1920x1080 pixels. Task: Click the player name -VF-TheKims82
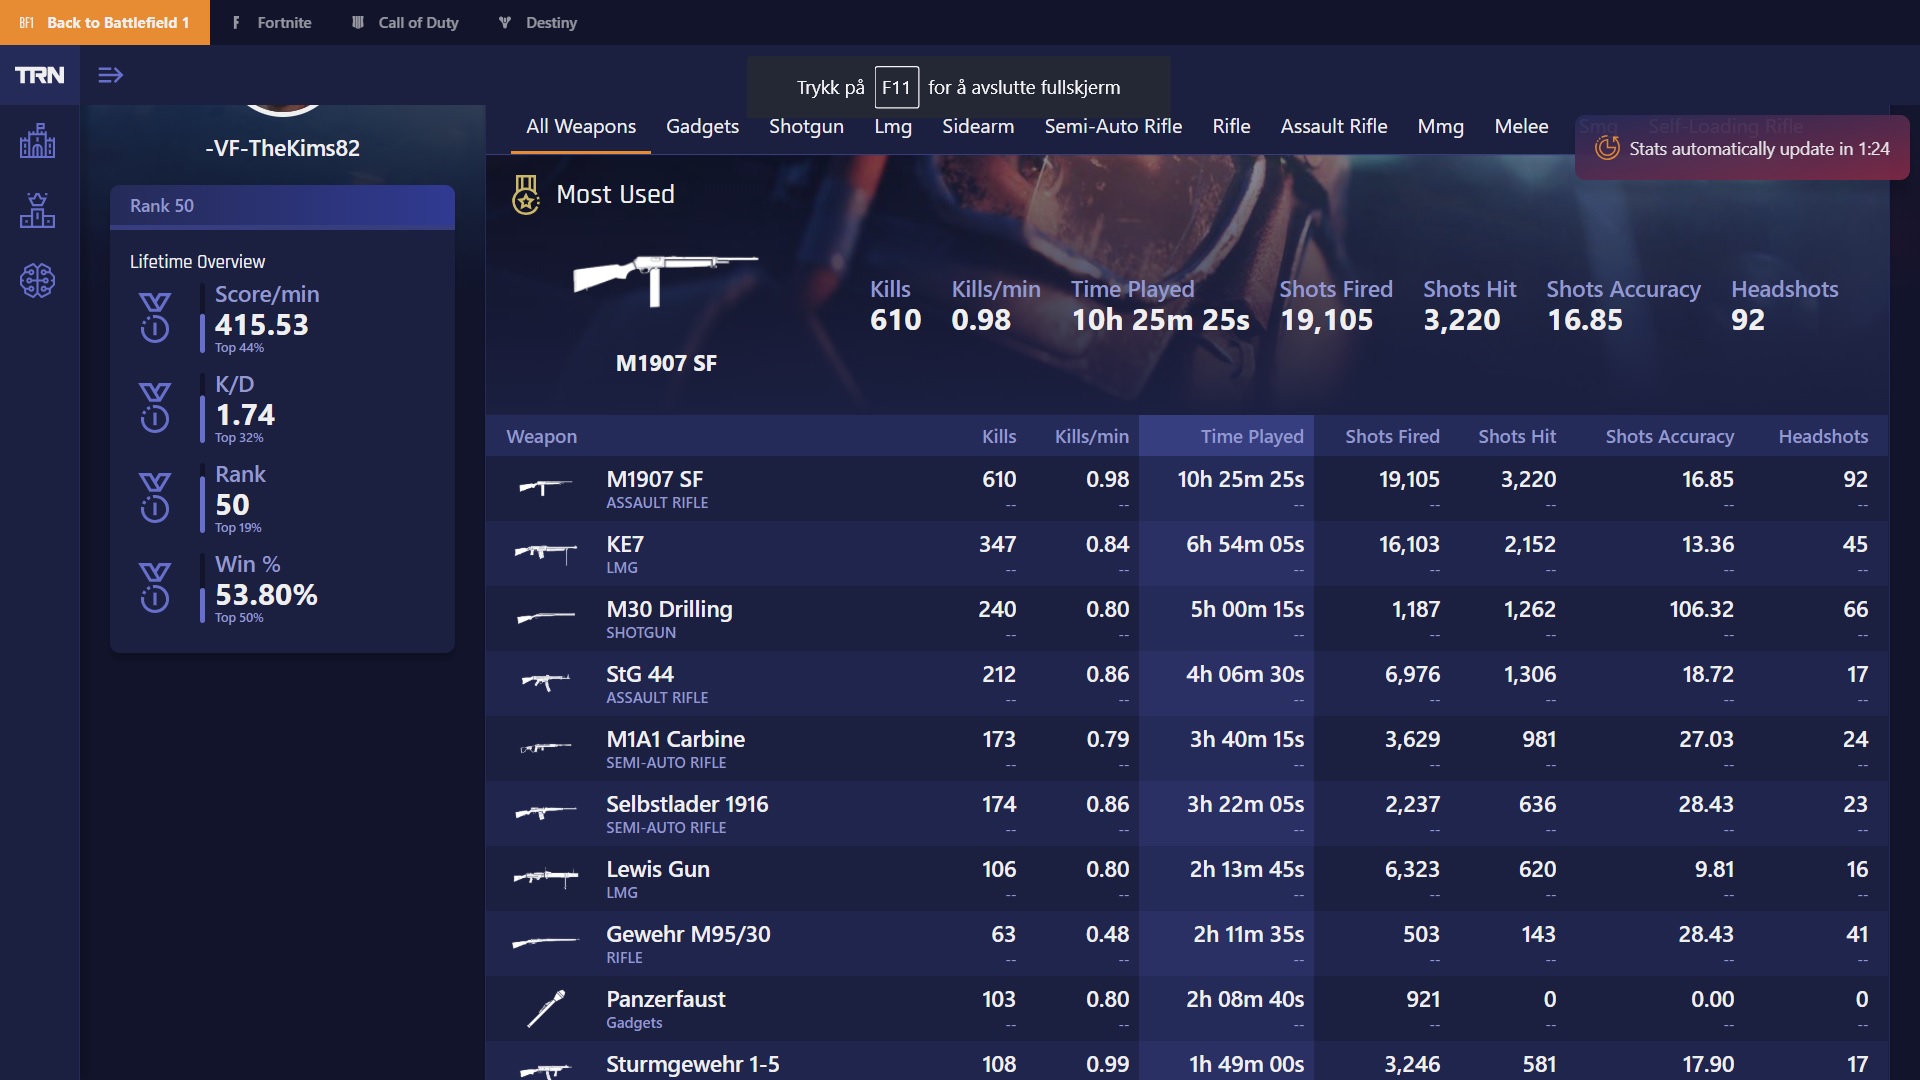pyautogui.click(x=282, y=148)
